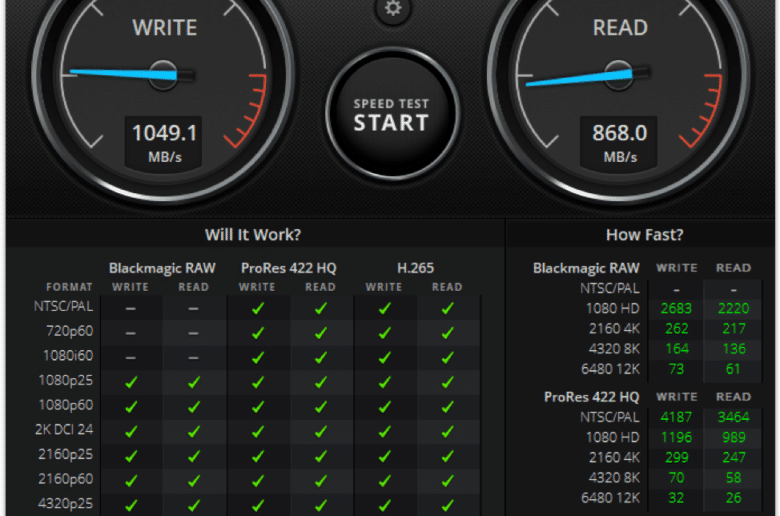
Task: Click the NTSC/PAL row label in Will It Work
Action: point(63,306)
